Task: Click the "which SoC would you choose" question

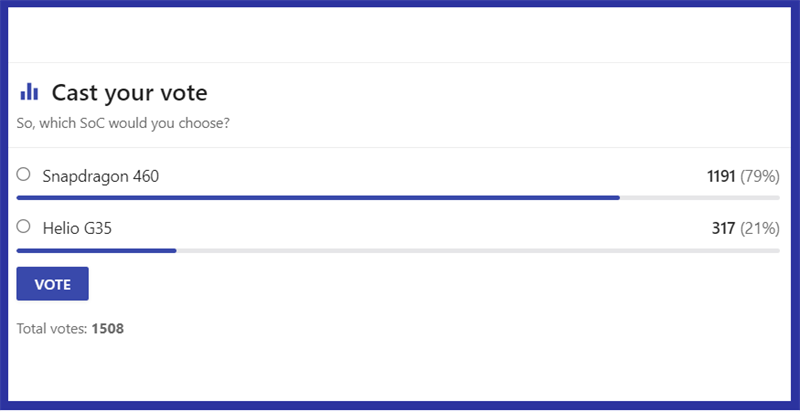Action: (x=124, y=124)
